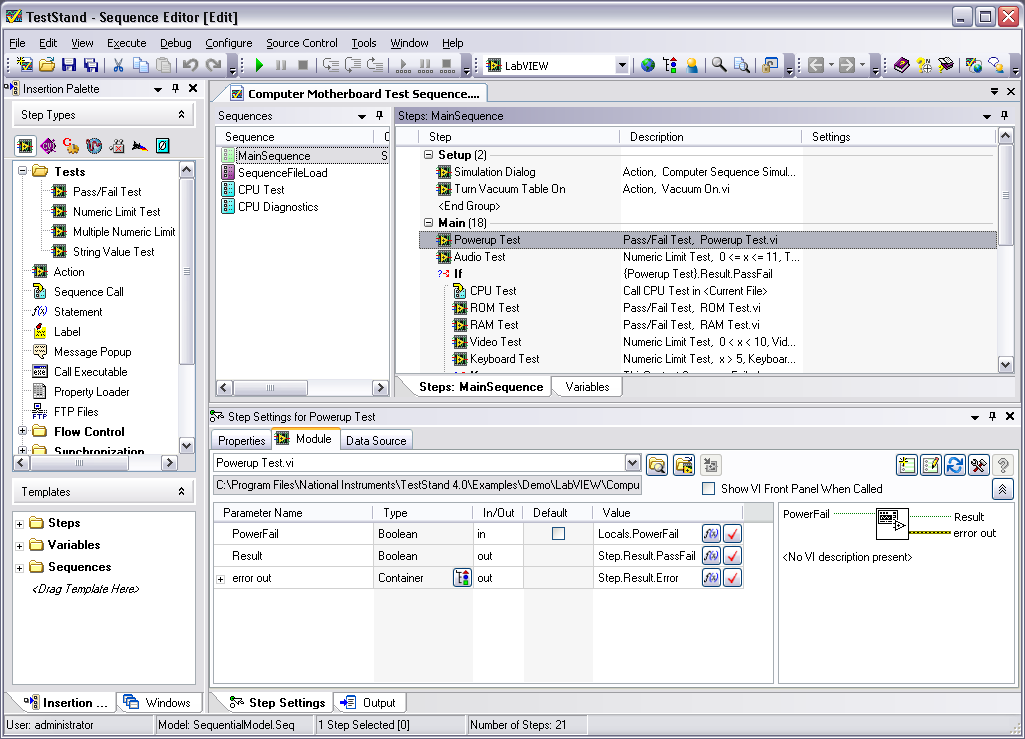Click the Container type icon for error out
This screenshot has height=739, width=1025.
(461, 578)
